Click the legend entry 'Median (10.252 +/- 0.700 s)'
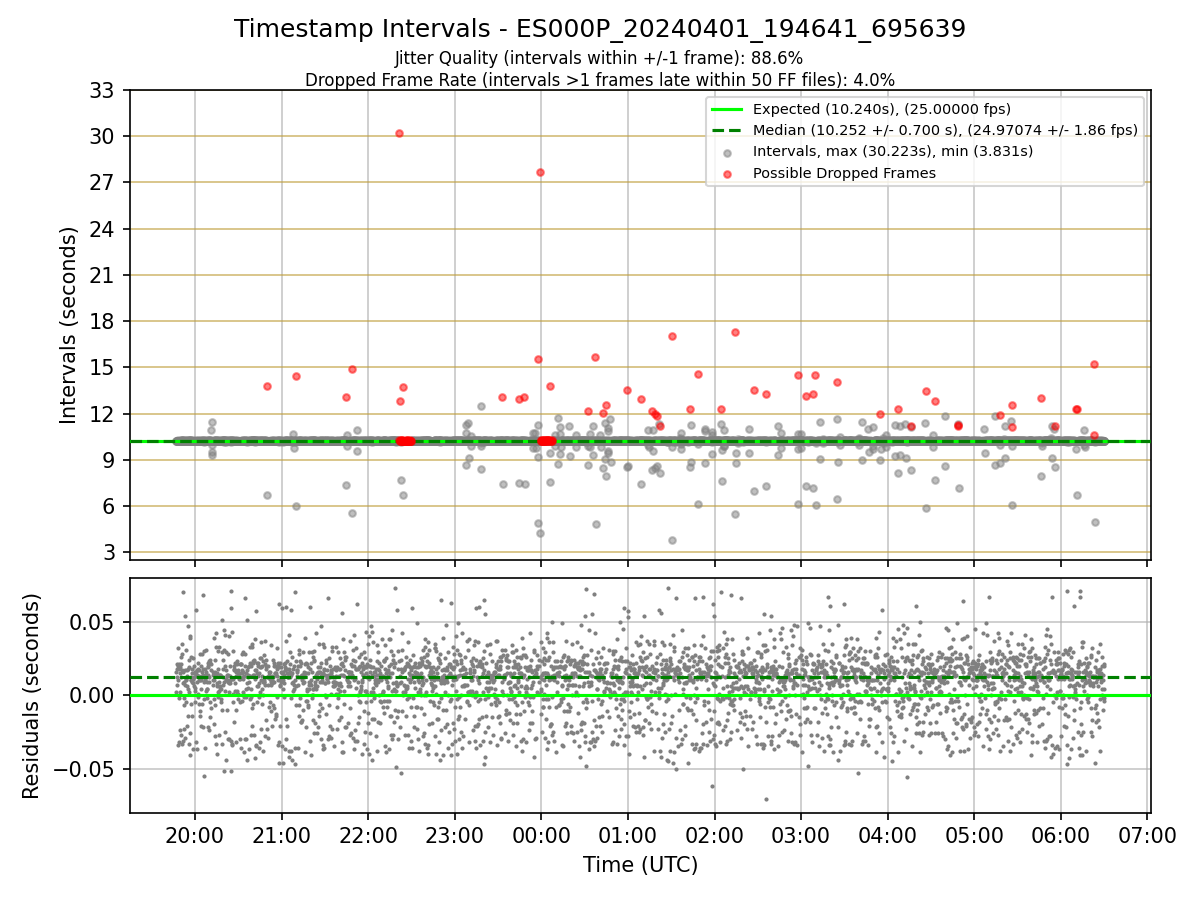Screen dimensions: 1200x900 coord(945,130)
